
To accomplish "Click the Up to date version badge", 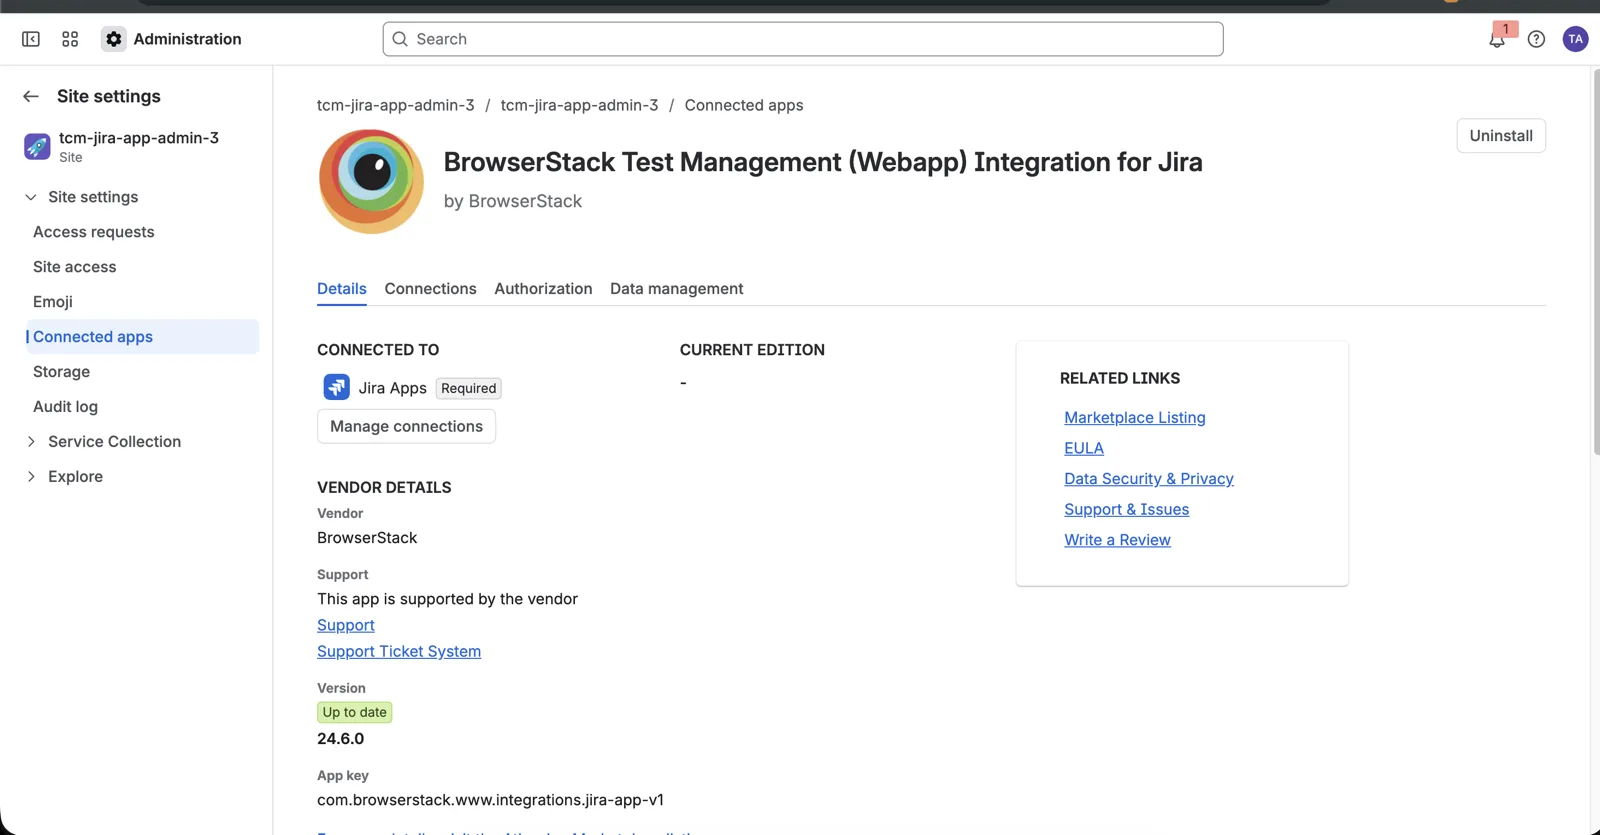I will coord(355,712).
